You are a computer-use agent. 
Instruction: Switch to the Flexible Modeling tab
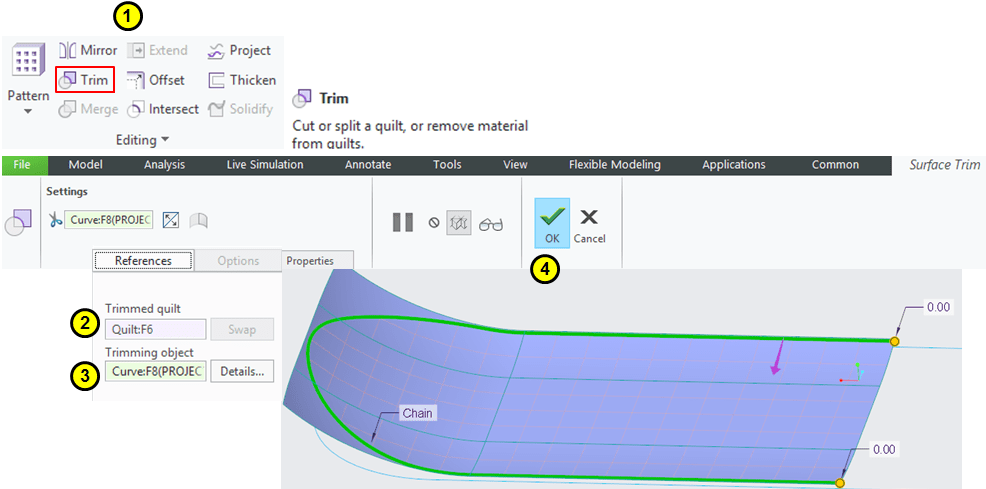click(x=614, y=165)
